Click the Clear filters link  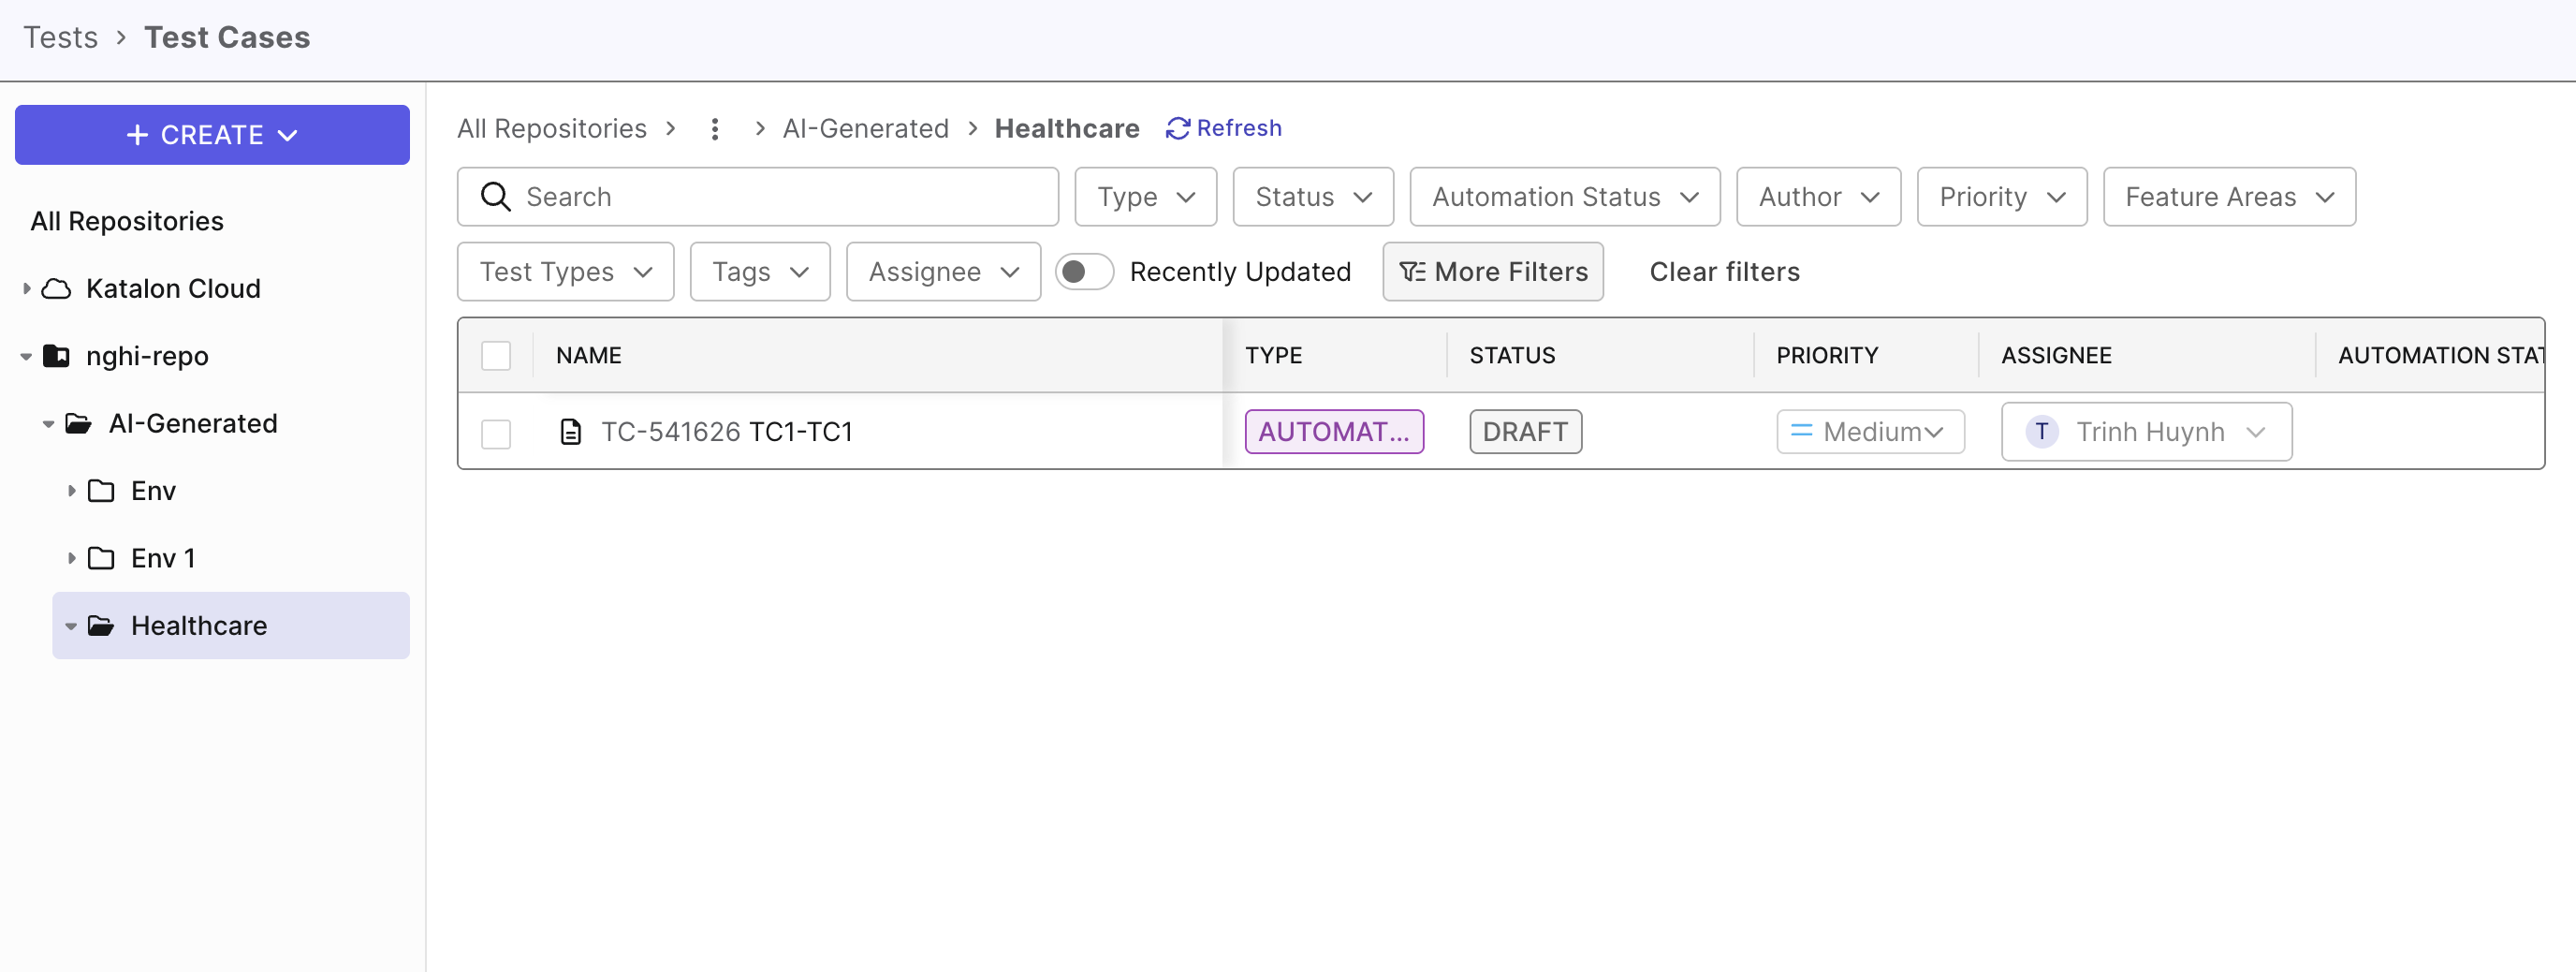point(1723,271)
